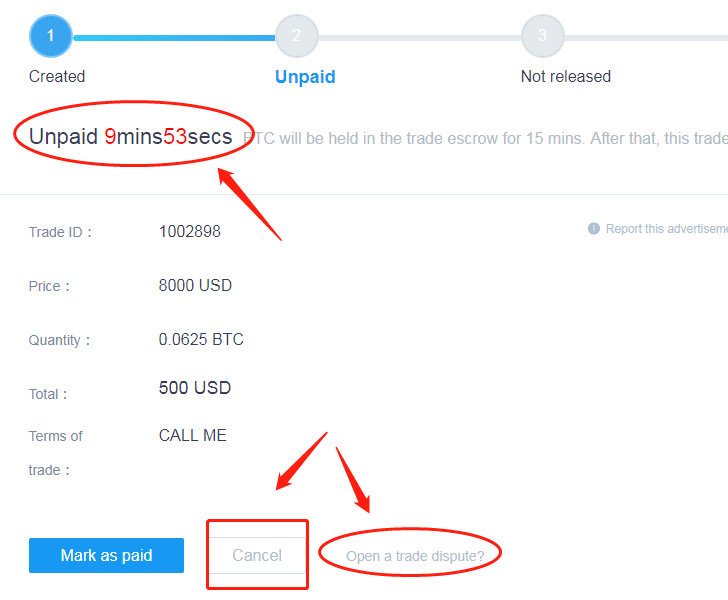728x600 pixels.
Task: Click the 8000 USD price value
Action: [x=195, y=286]
